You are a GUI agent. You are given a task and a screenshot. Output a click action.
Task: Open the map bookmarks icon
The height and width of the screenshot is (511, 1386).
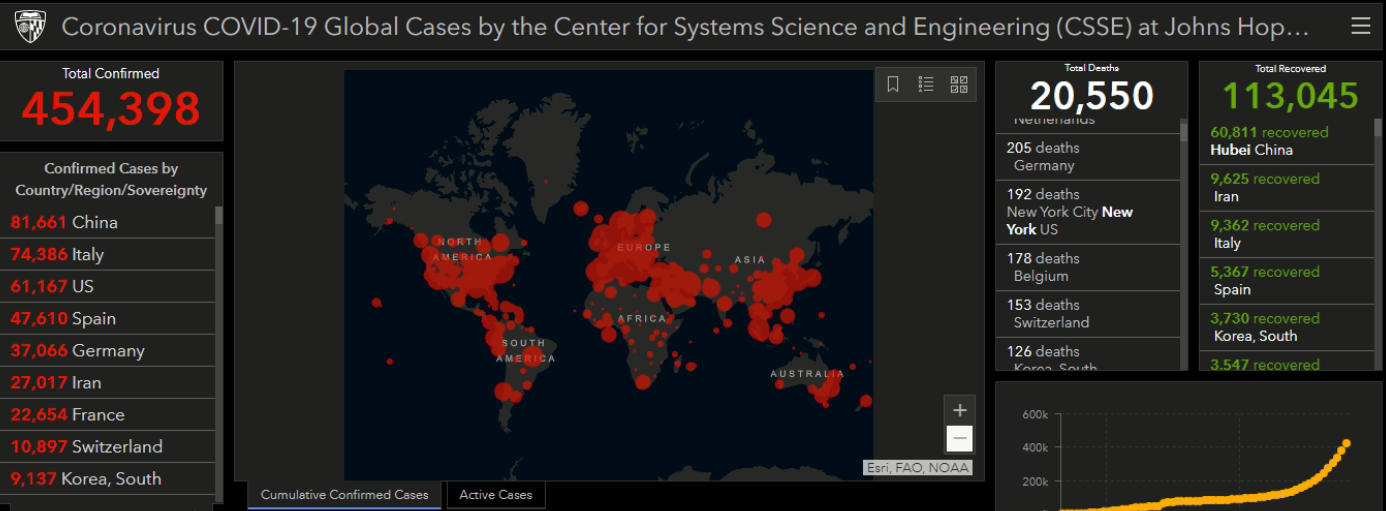(x=893, y=85)
